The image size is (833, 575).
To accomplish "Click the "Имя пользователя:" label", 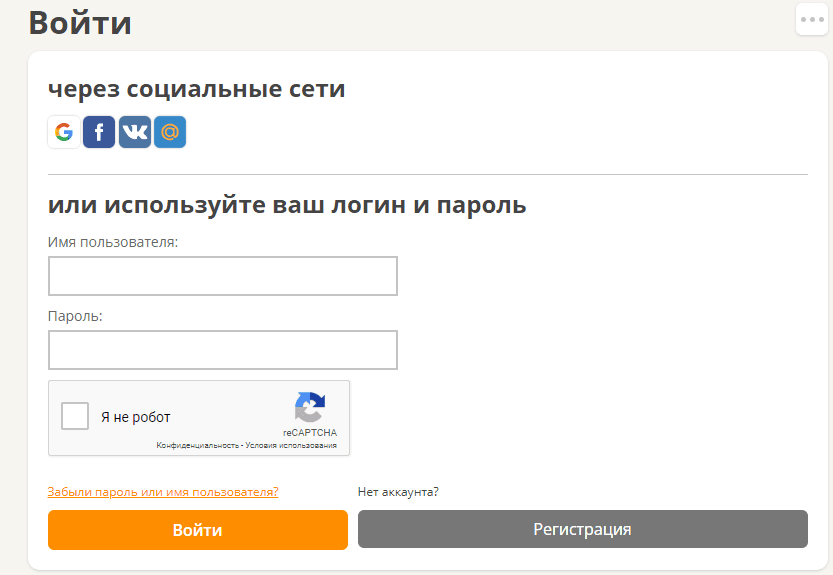I will tap(113, 242).
